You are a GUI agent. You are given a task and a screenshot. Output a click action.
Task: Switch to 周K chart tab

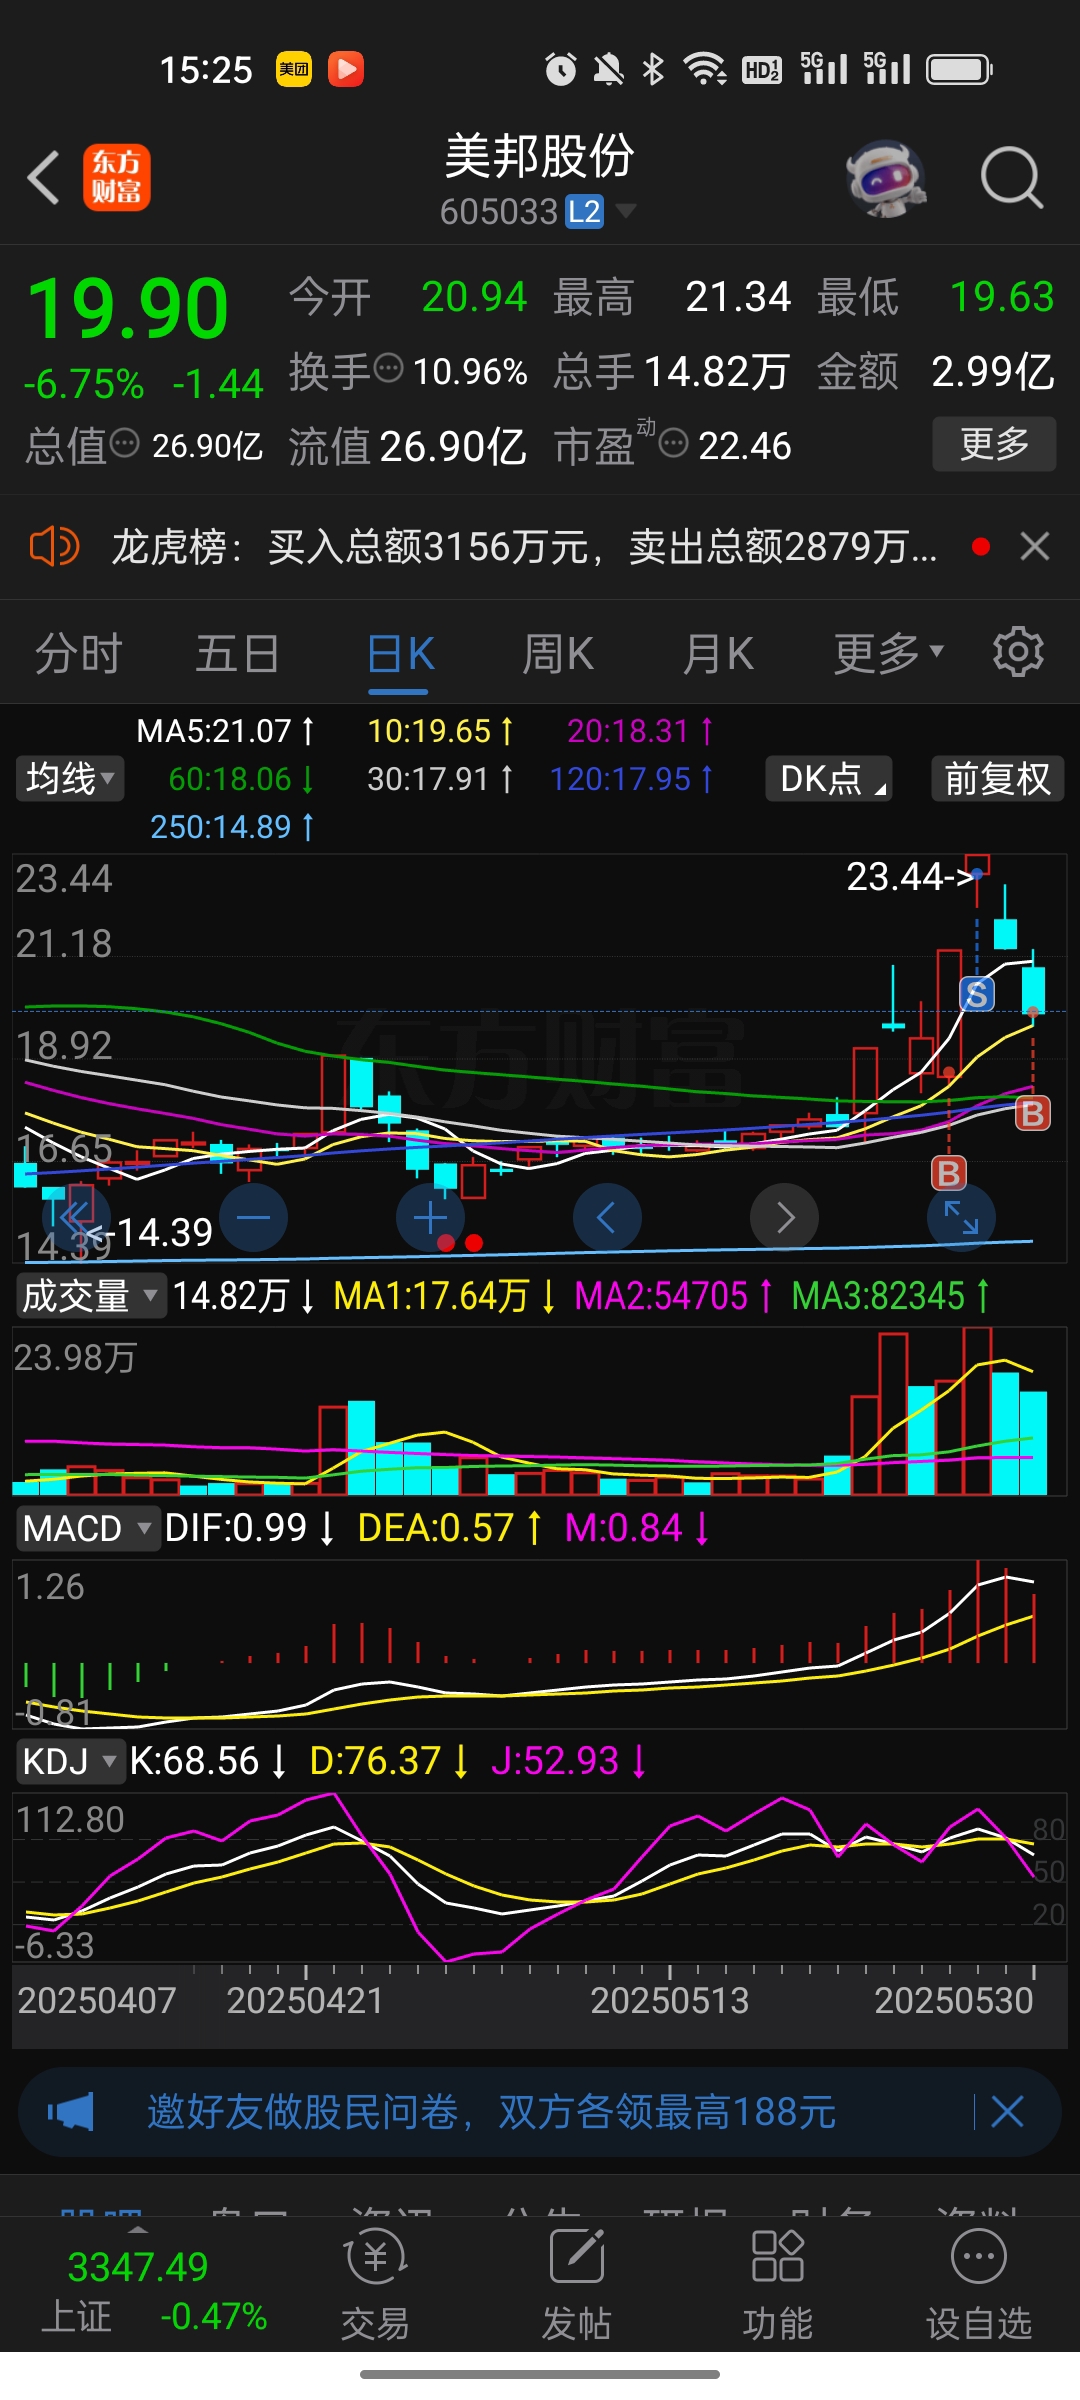[558, 654]
